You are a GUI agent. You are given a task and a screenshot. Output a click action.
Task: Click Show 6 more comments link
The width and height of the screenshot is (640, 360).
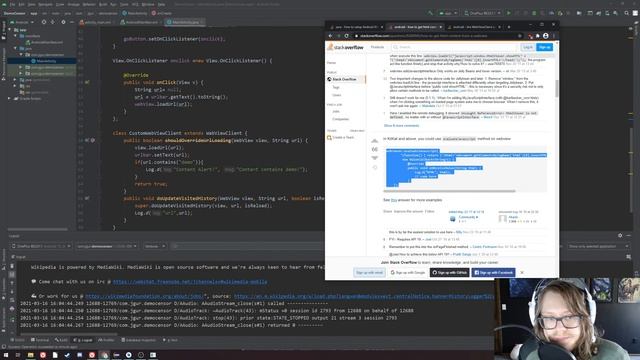[401, 125]
